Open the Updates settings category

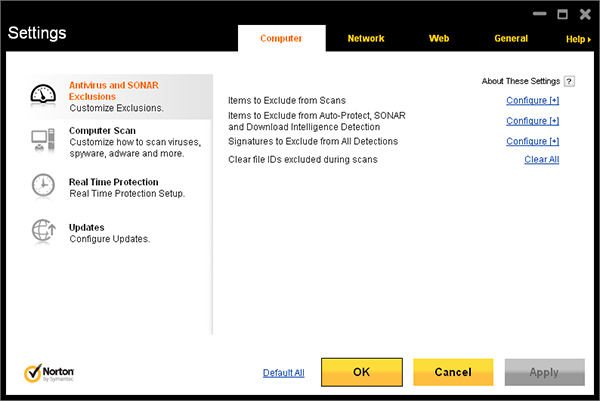coord(121,233)
